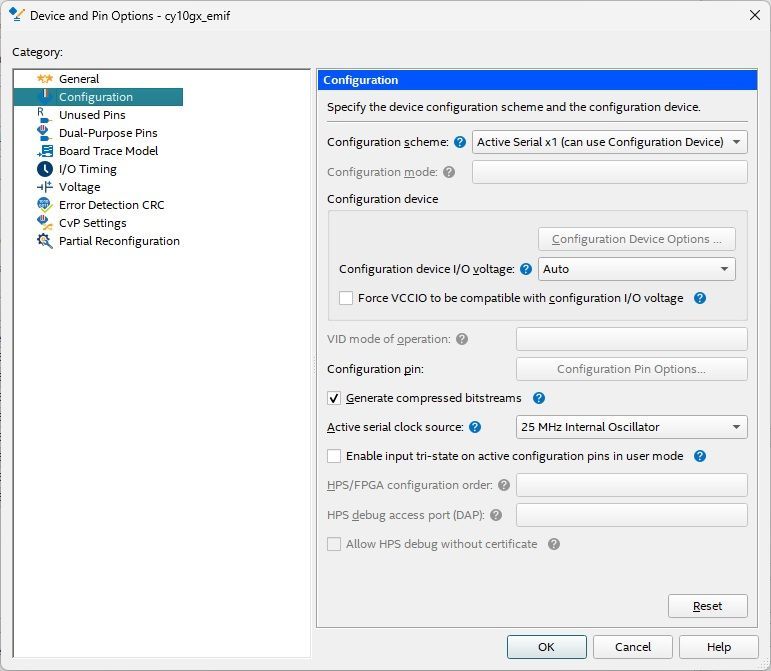The height and width of the screenshot is (671, 771).
Task: Open help for Configuration scheme
Action: point(460,142)
